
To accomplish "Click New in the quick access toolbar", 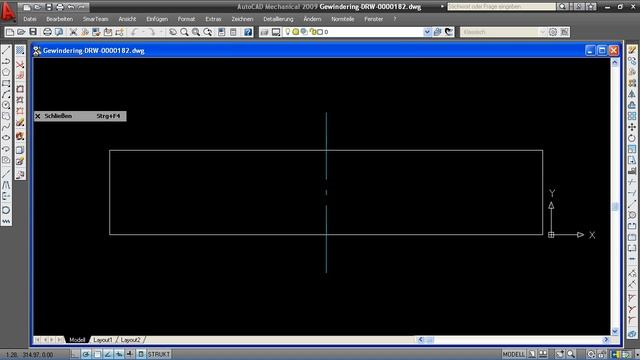I will (x=27, y=7).
